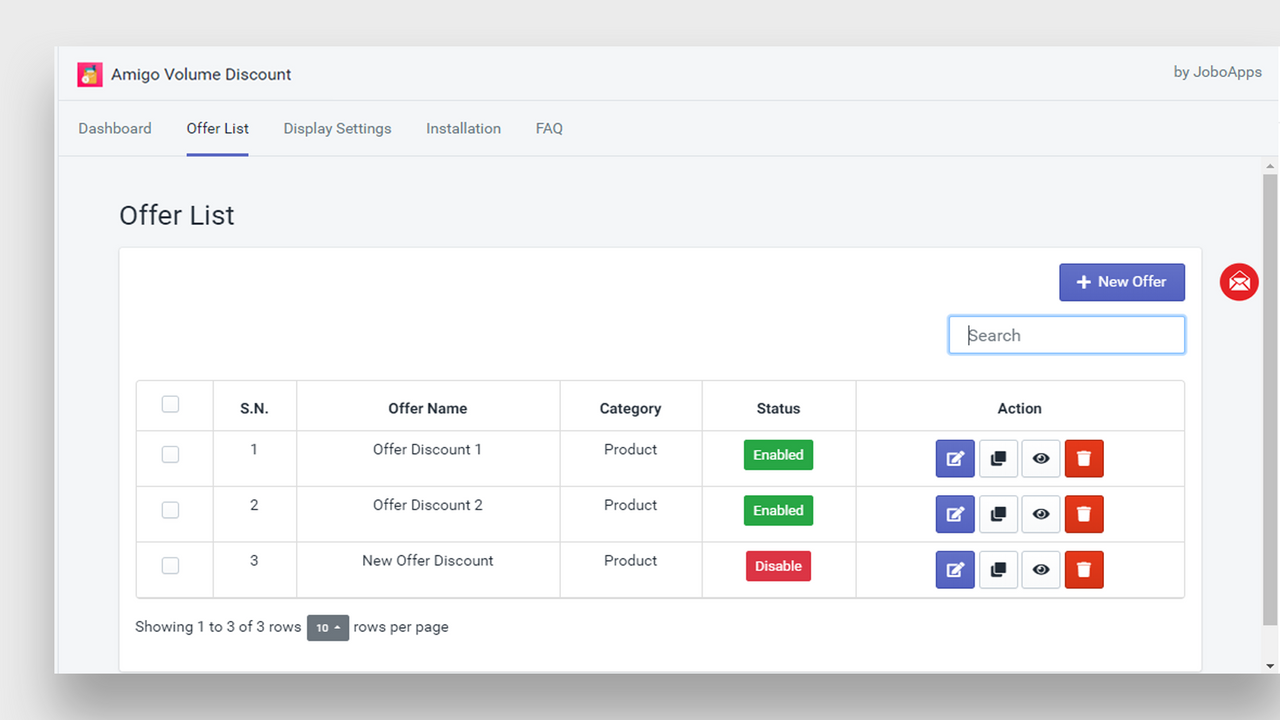This screenshot has height=720, width=1280.
Task: Open the rows per page dropdown
Action: [x=327, y=628]
